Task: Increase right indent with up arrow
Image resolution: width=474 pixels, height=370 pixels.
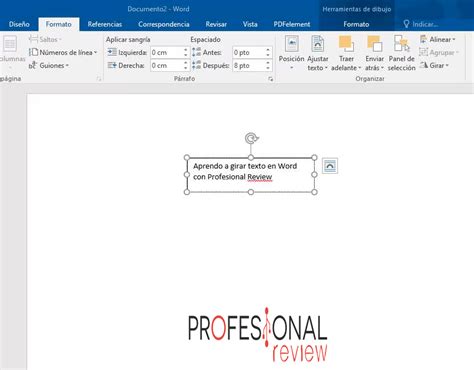Action: tap(186, 63)
